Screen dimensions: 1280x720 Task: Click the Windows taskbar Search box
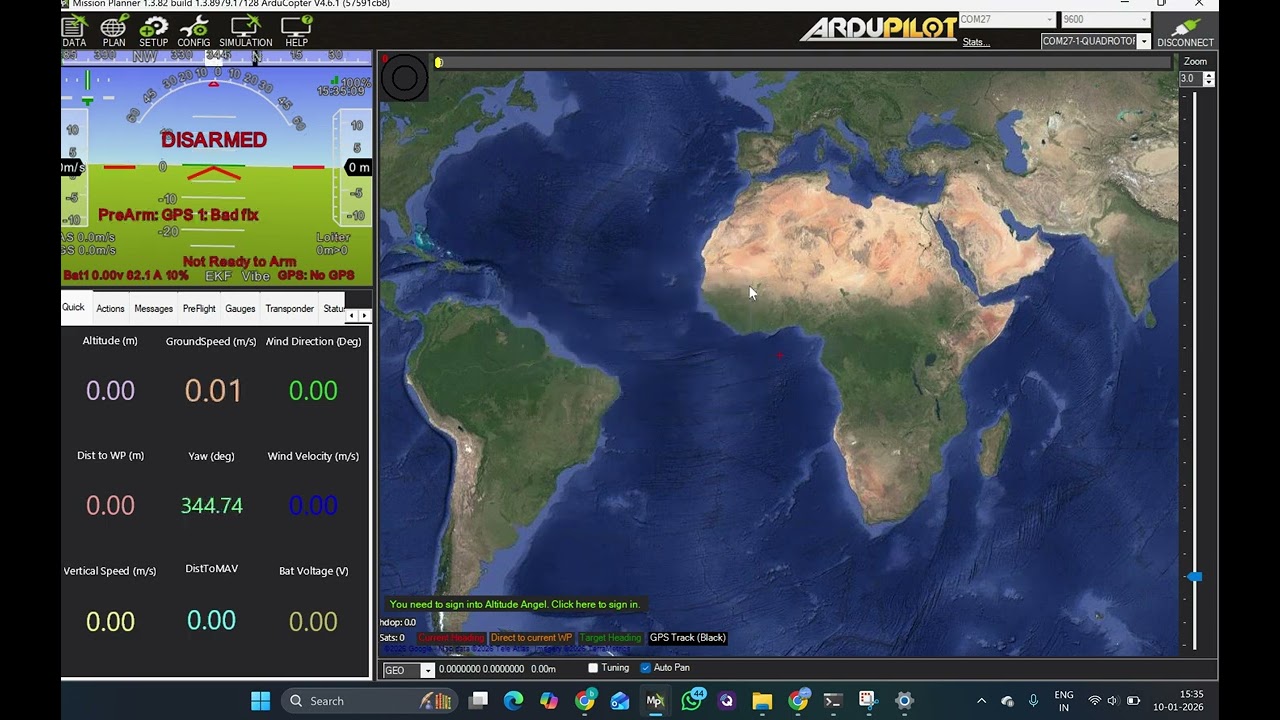pyautogui.click(x=367, y=701)
